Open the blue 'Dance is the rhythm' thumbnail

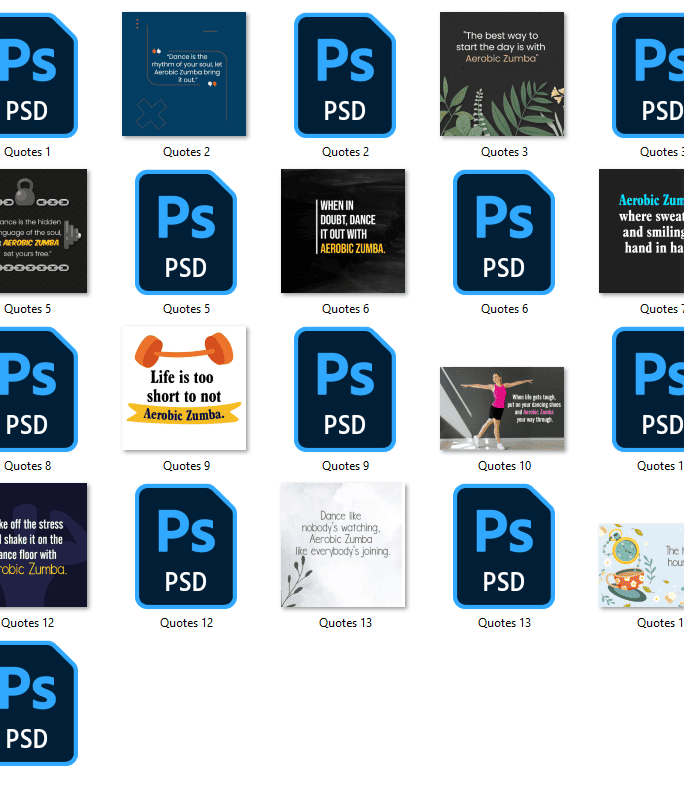pos(184,74)
